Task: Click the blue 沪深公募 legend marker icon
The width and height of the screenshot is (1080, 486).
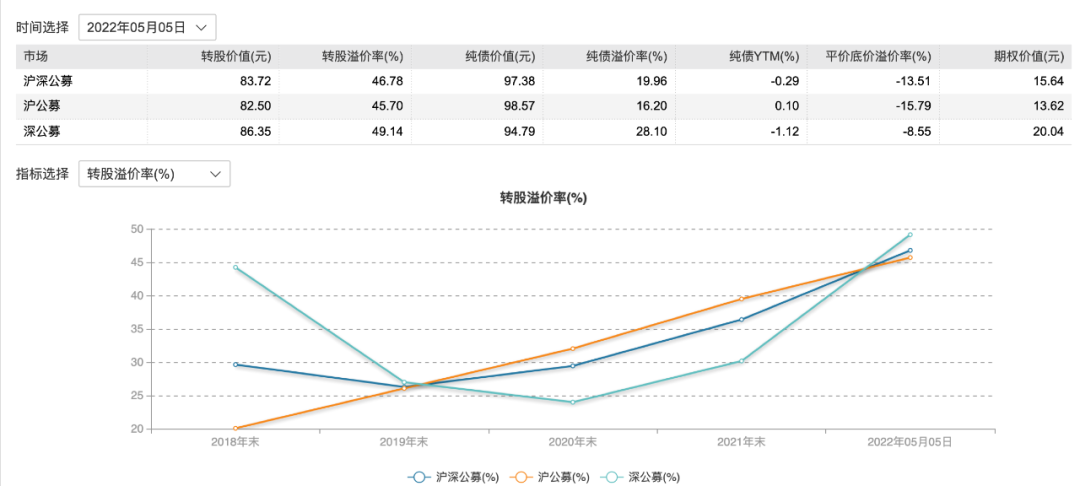Action: coord(420,477)
